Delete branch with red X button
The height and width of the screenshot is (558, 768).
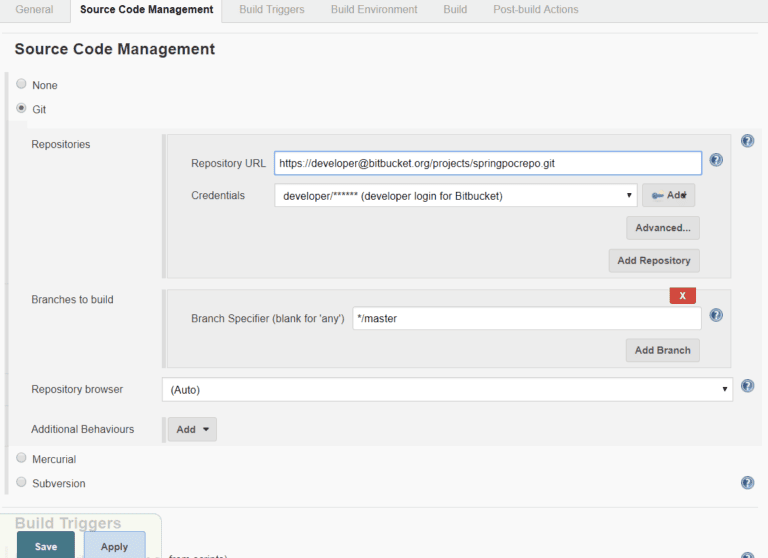tap(683, 295)
